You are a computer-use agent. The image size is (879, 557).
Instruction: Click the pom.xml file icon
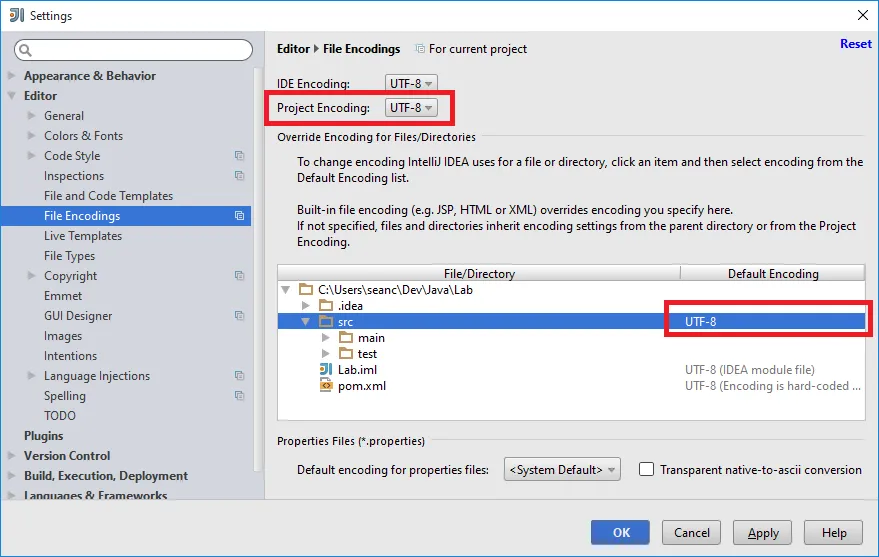tap(326, 386)
